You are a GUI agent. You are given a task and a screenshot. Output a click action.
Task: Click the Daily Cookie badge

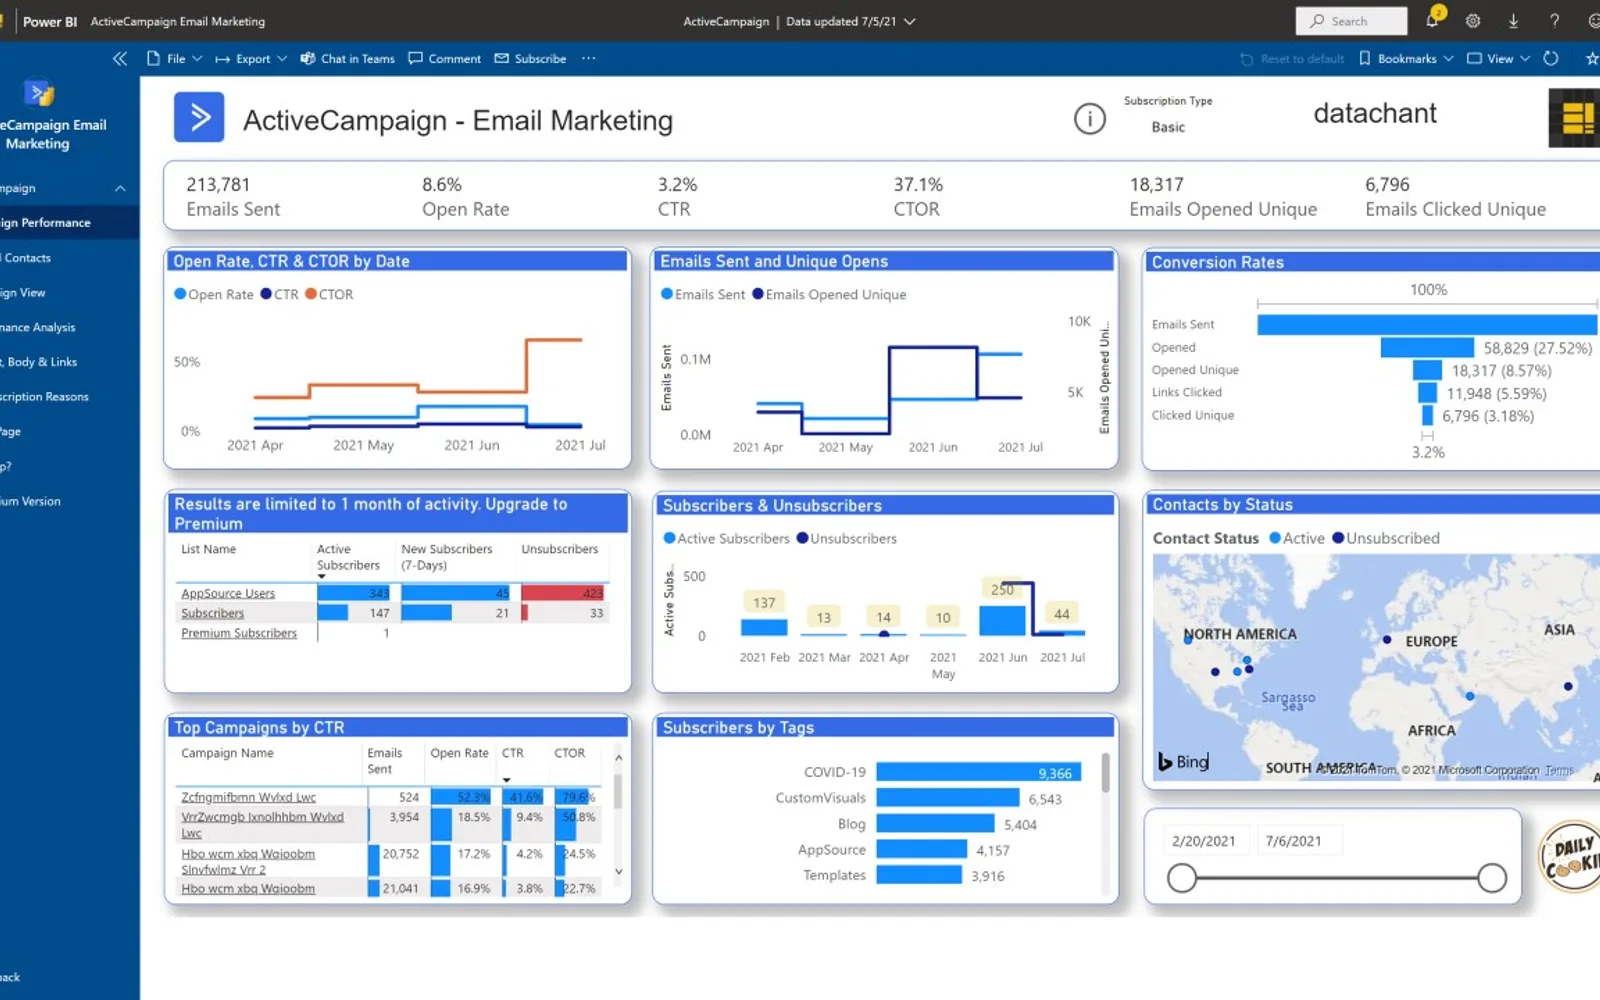tap(1571, 856)
